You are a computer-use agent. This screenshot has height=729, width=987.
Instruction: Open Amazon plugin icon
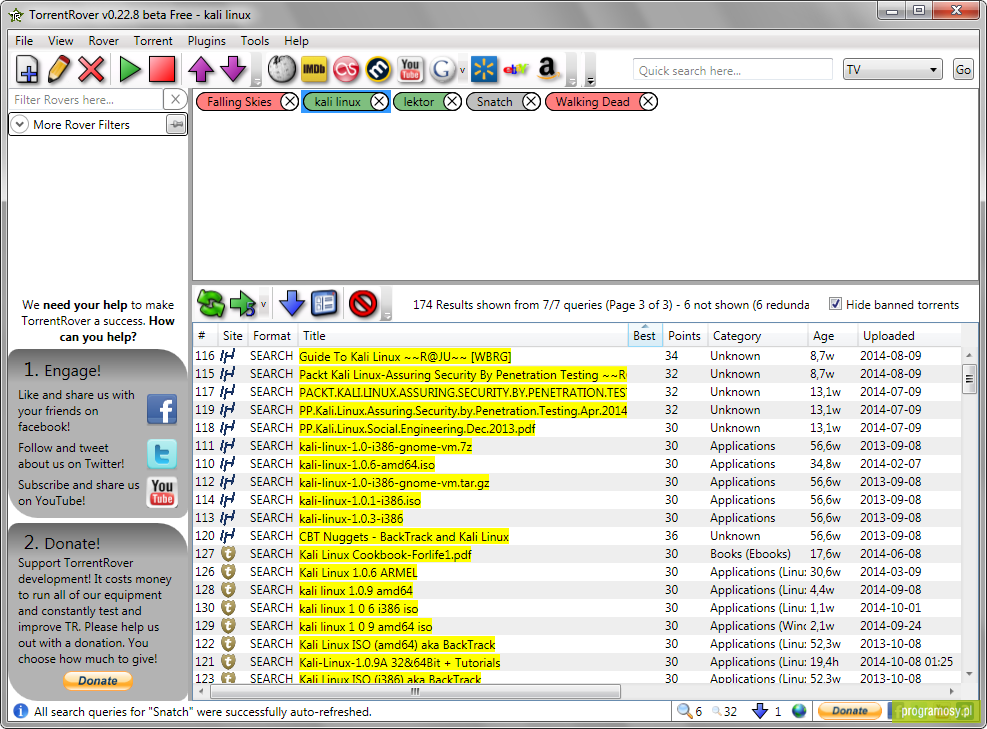click(548, 69)
